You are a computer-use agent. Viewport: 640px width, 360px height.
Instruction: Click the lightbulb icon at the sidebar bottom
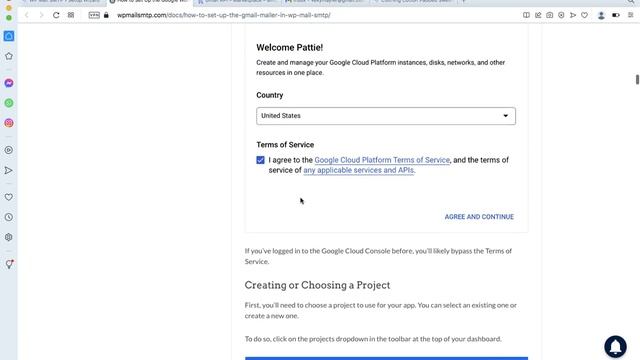pos(9,264)
